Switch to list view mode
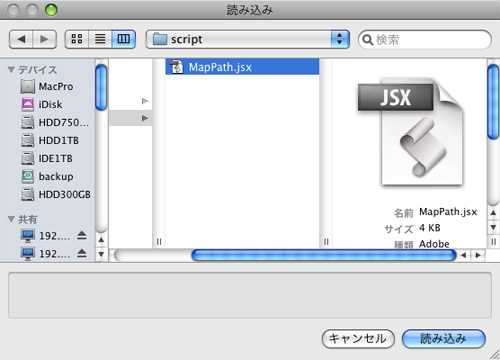500x360 pixels. 100,39
